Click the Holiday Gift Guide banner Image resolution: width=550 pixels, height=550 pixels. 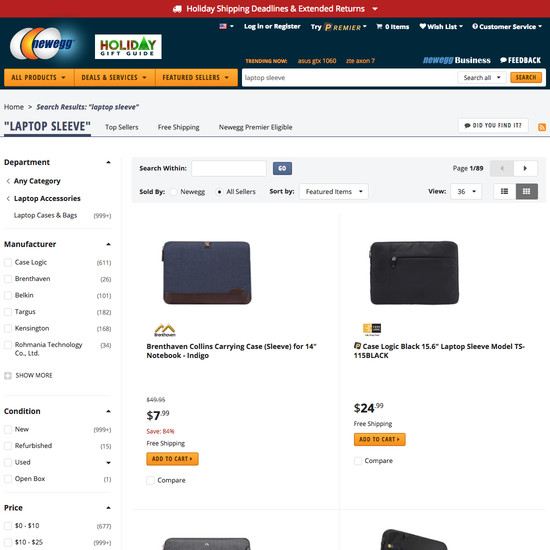tap(128, 47)
